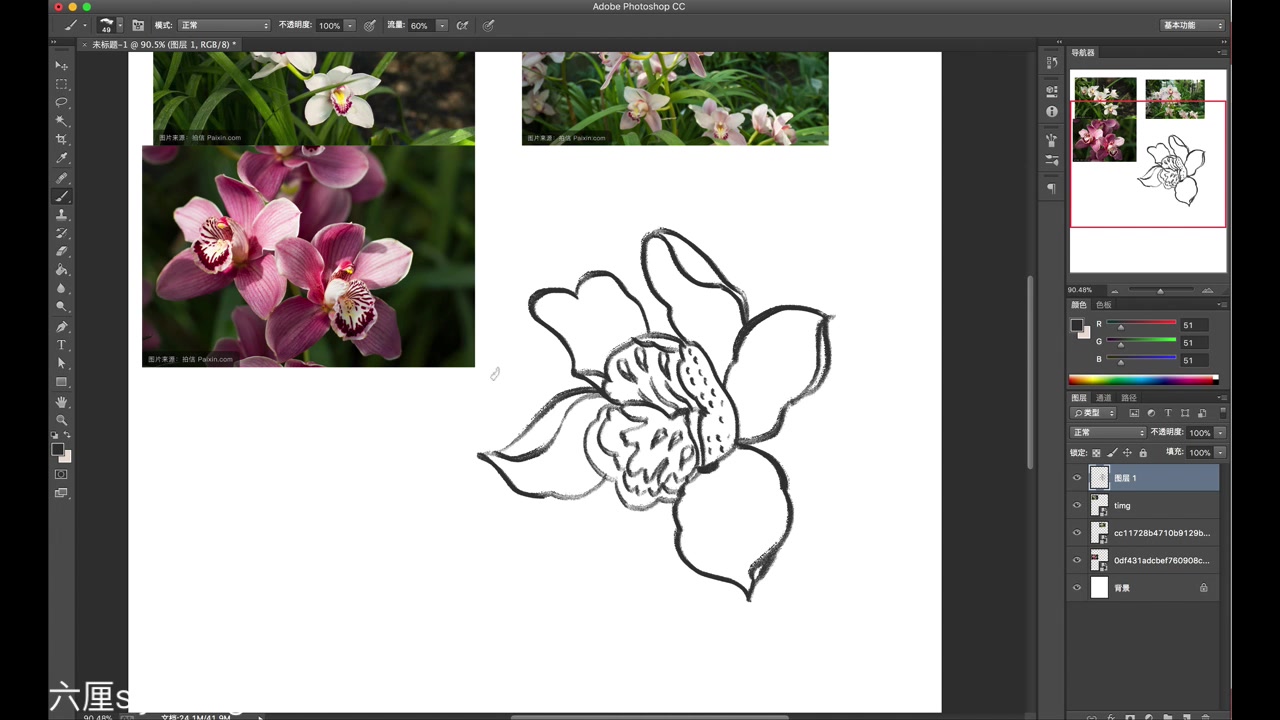Screen dimensions: 1280x720
Task: Switch to the 路径 paths tab
Action: click(1128, 398)
